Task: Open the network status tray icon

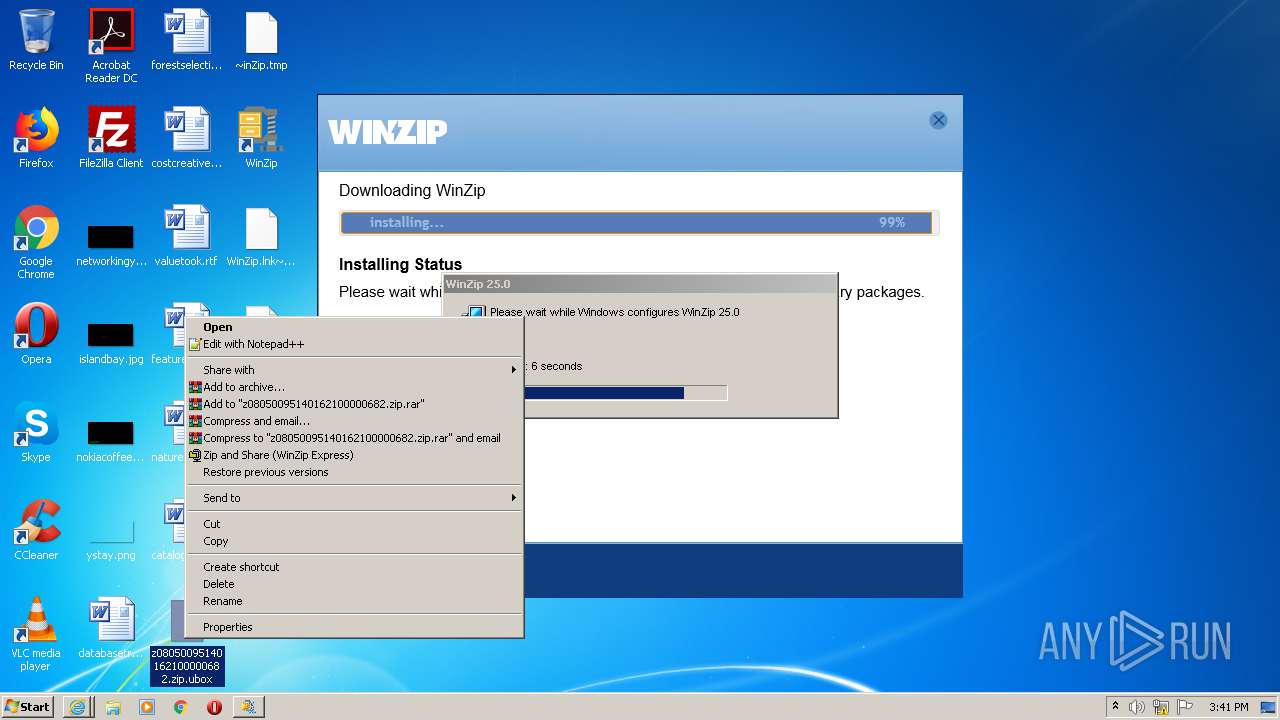Action: coord(1161,707)
